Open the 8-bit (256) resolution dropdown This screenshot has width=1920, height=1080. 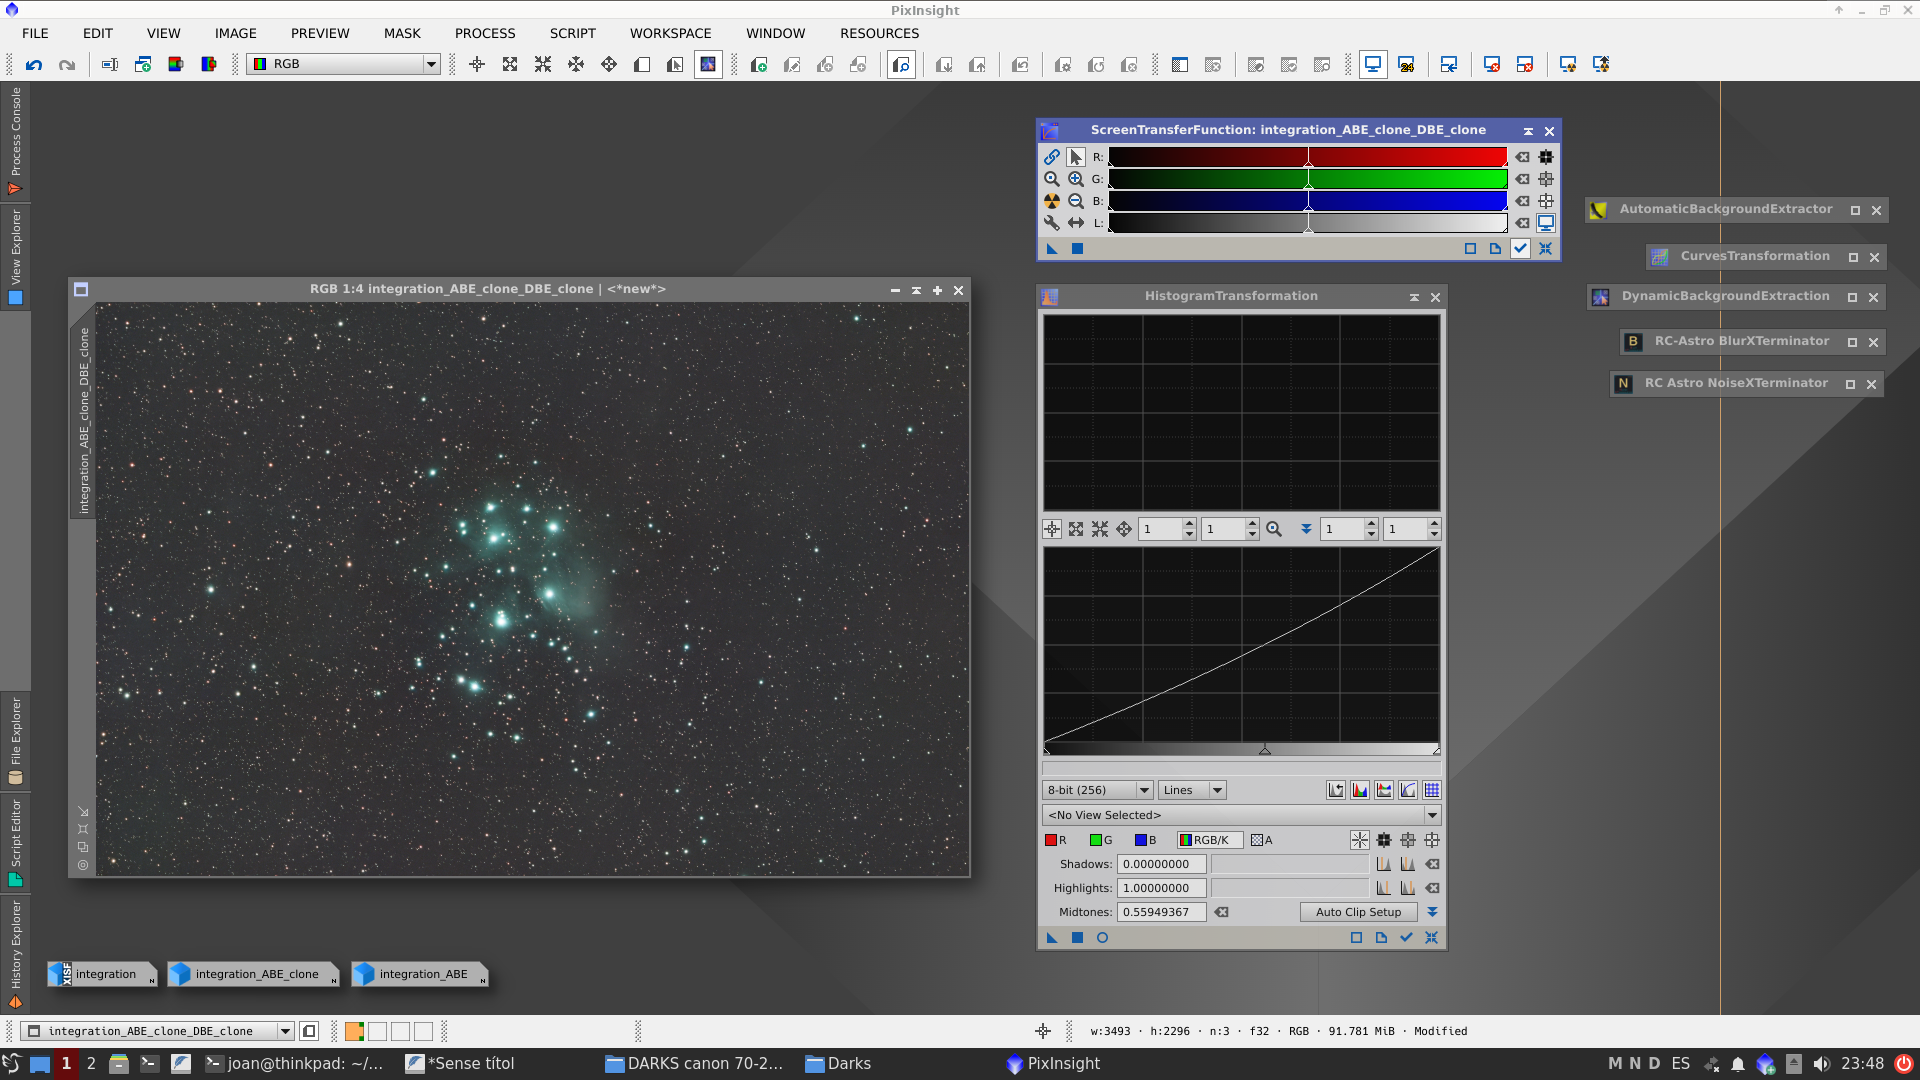[x=1097, y=790]
